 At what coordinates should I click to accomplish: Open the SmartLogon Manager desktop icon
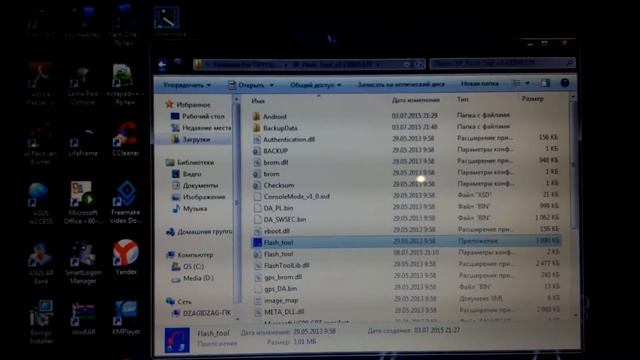[x=83, y=262]
